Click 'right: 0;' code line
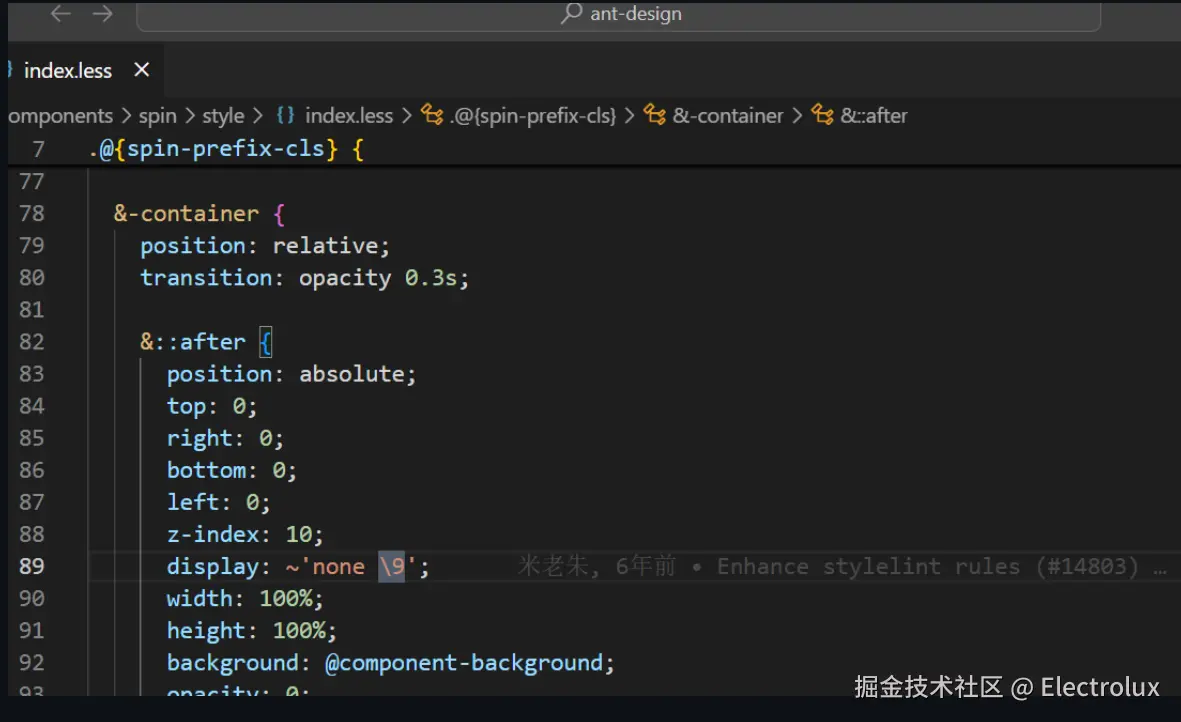The image size is (1181, 722). (x=225, y=438)
